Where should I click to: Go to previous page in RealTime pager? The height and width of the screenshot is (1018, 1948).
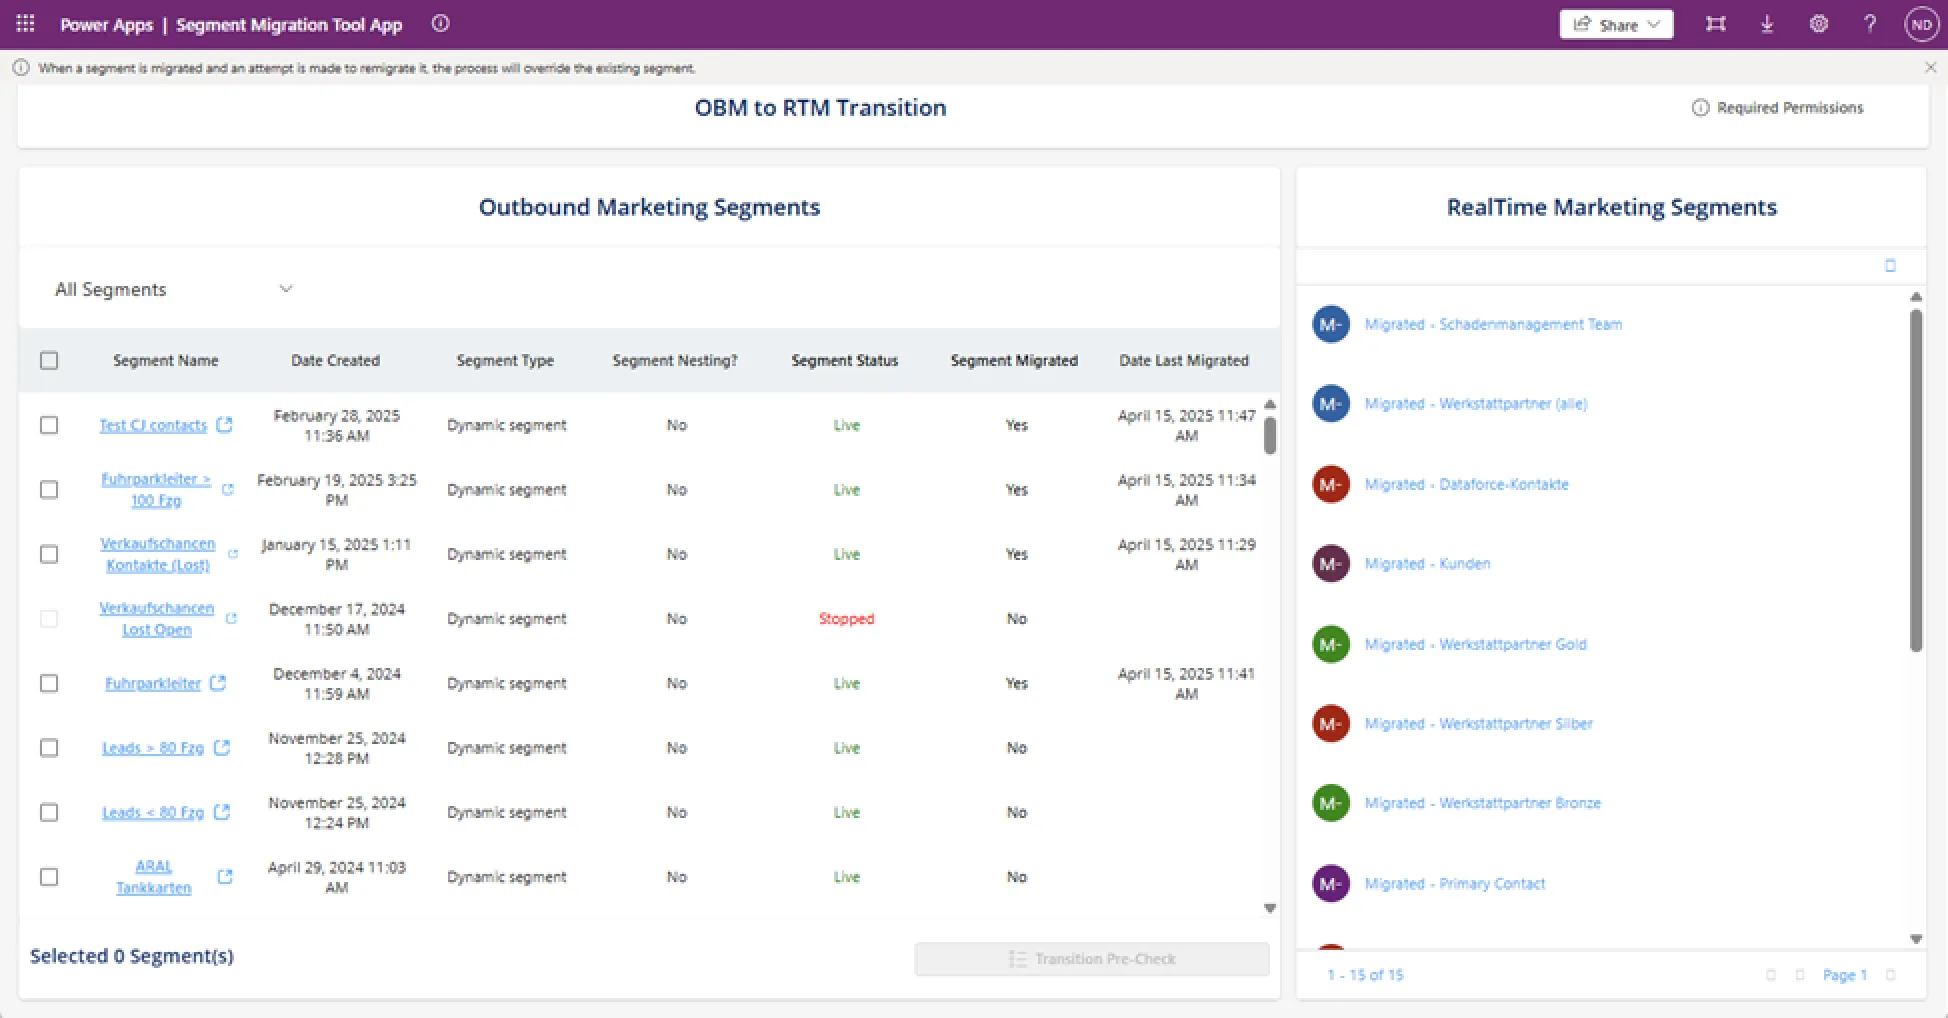point(1800,975)
